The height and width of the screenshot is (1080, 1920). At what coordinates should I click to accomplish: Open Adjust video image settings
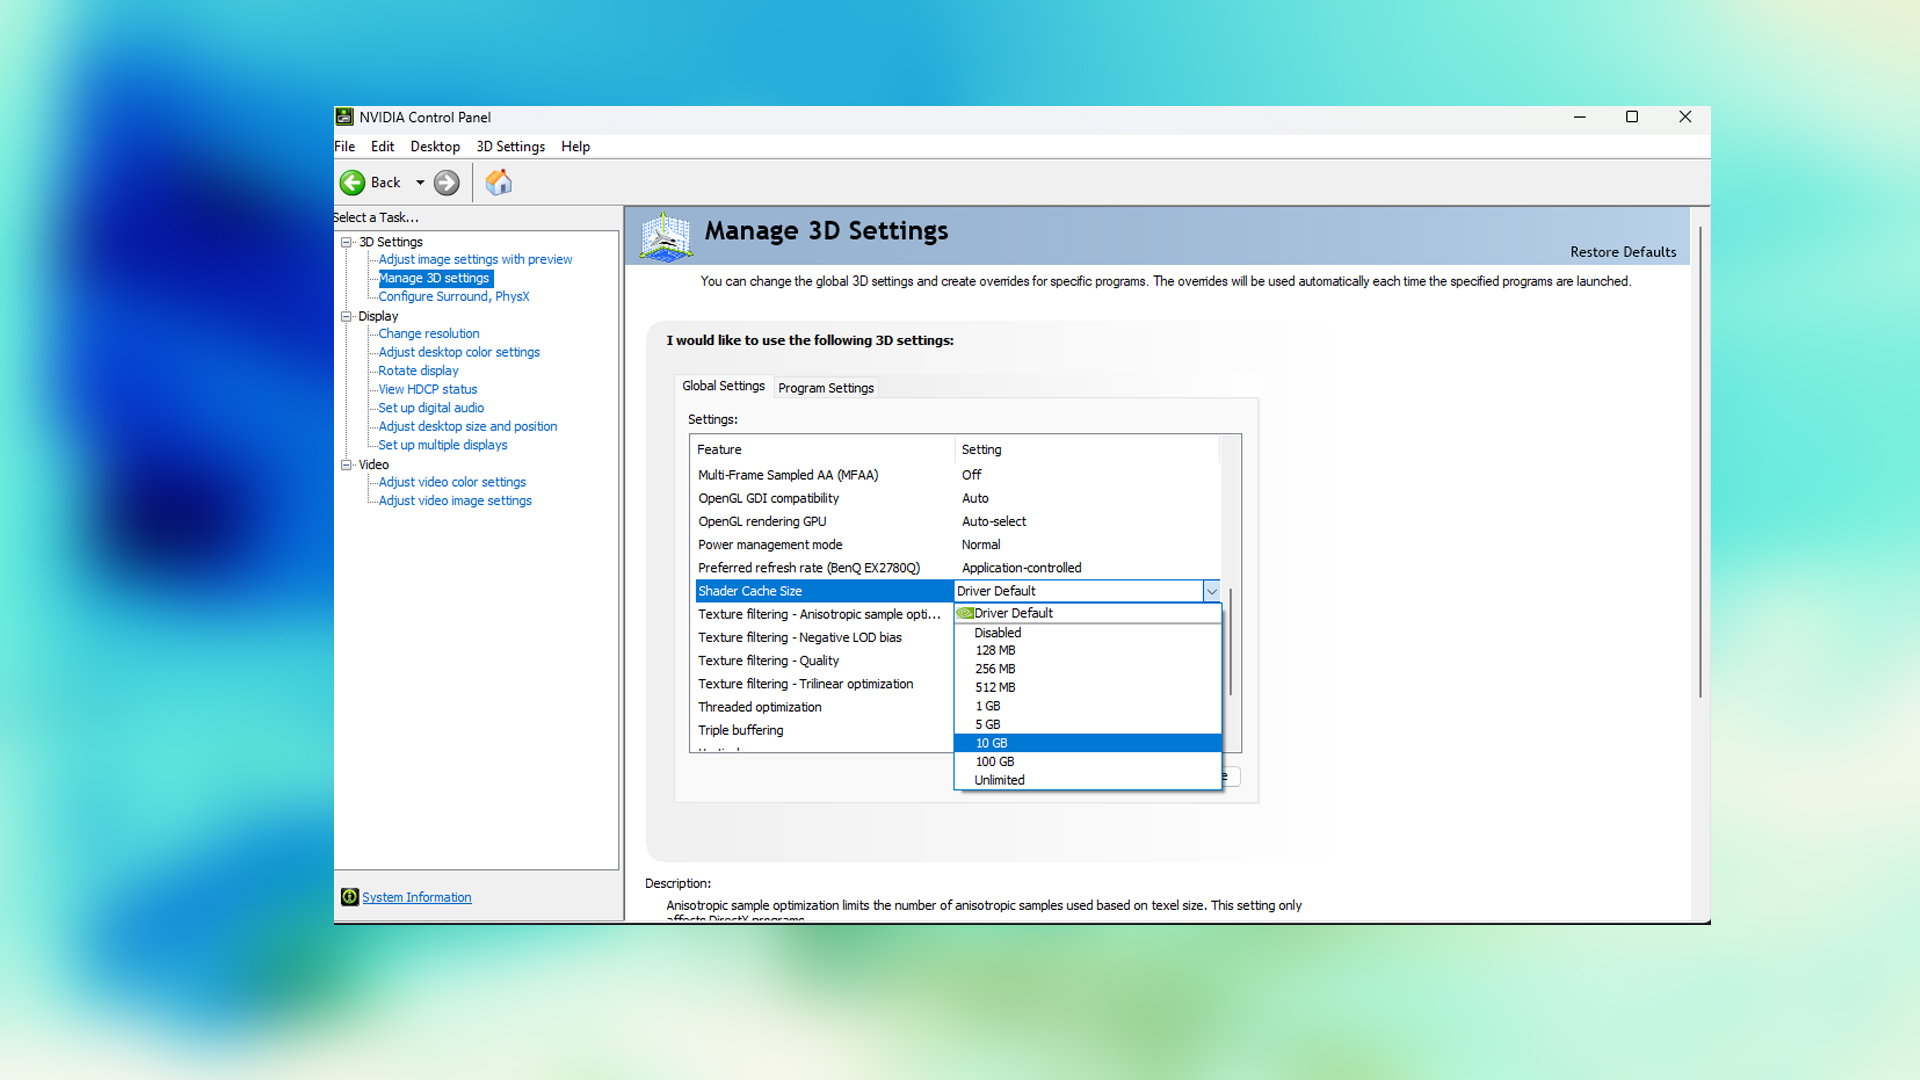coord(455,501)
